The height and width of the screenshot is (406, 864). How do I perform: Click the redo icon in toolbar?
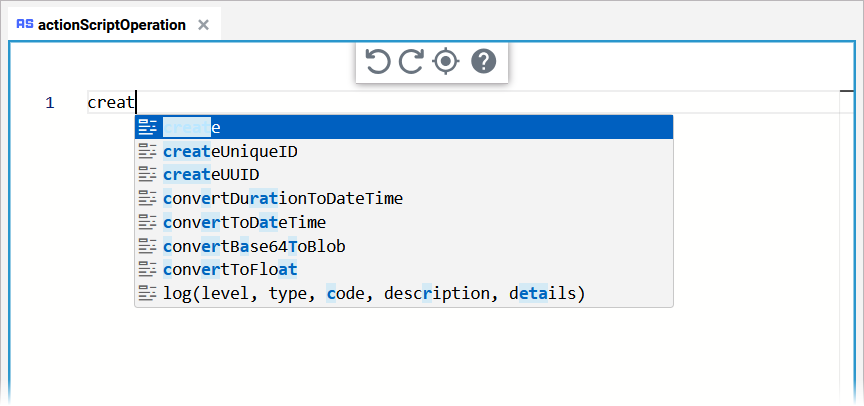click(411, 62)
